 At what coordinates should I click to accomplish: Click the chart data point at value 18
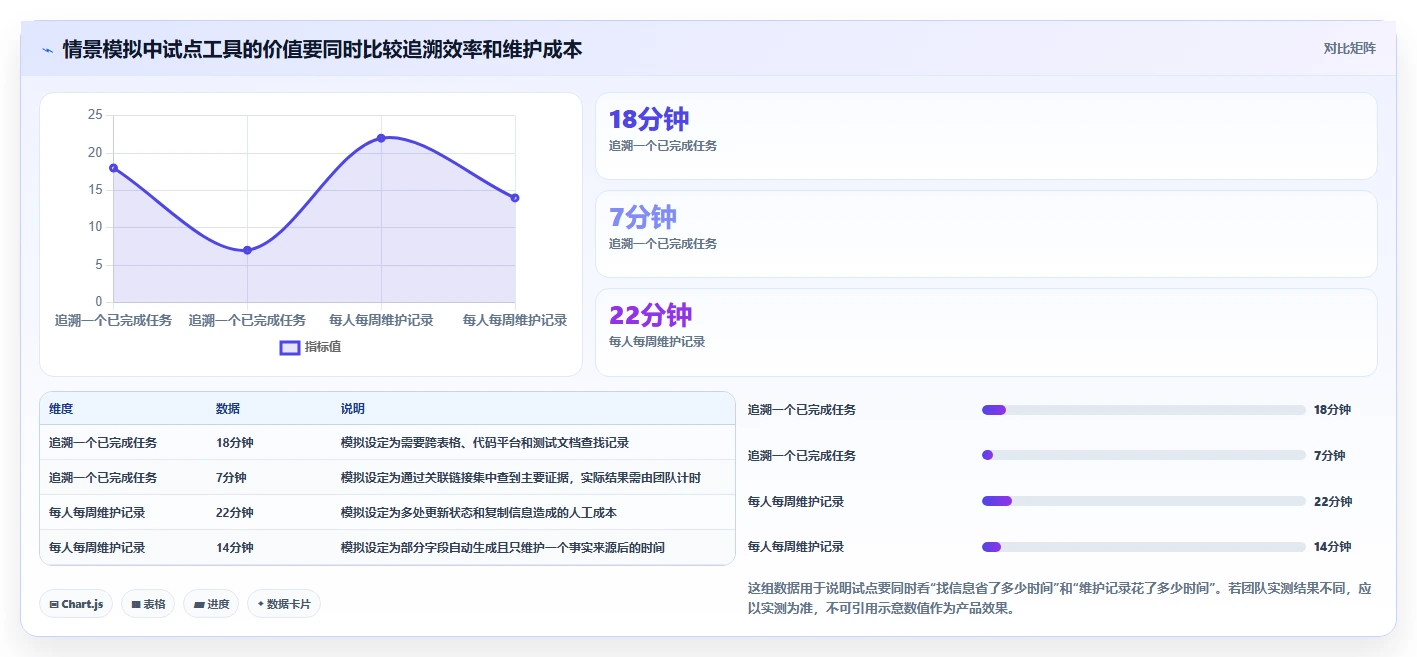[x=114, y=168]
